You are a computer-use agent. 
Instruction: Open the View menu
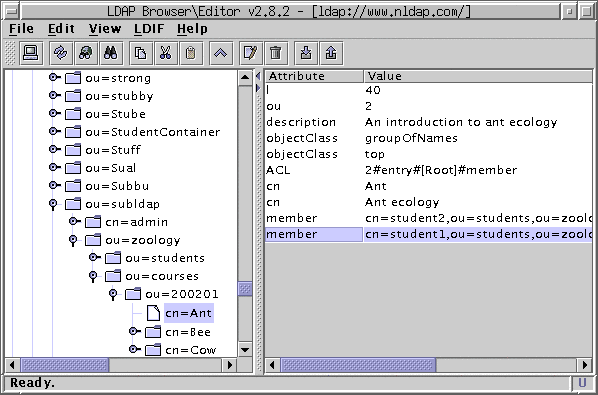[104, 29]
